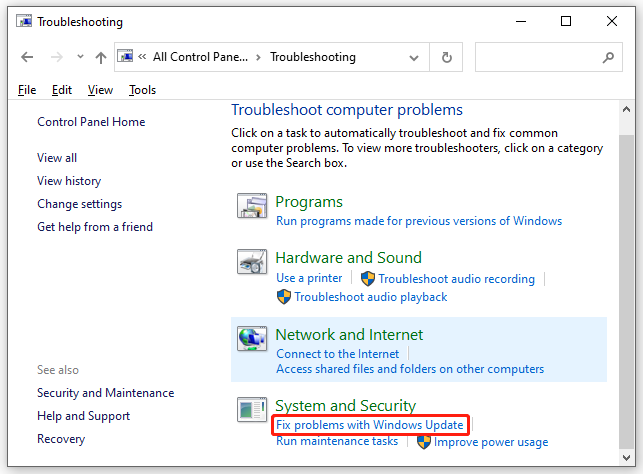Click the Forward navigation arrow
Viewport: 643px width, 474px height.
(57, 57)
